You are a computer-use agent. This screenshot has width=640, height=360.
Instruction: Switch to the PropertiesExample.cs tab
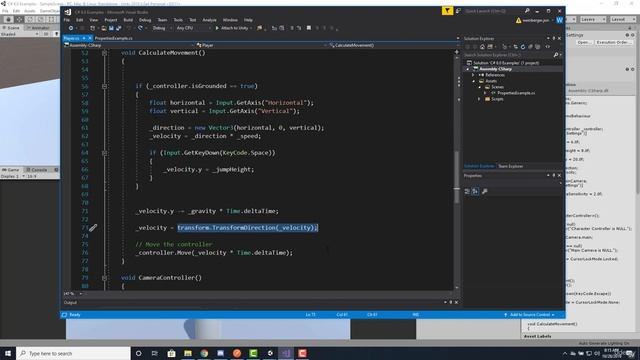coord(113,38)
